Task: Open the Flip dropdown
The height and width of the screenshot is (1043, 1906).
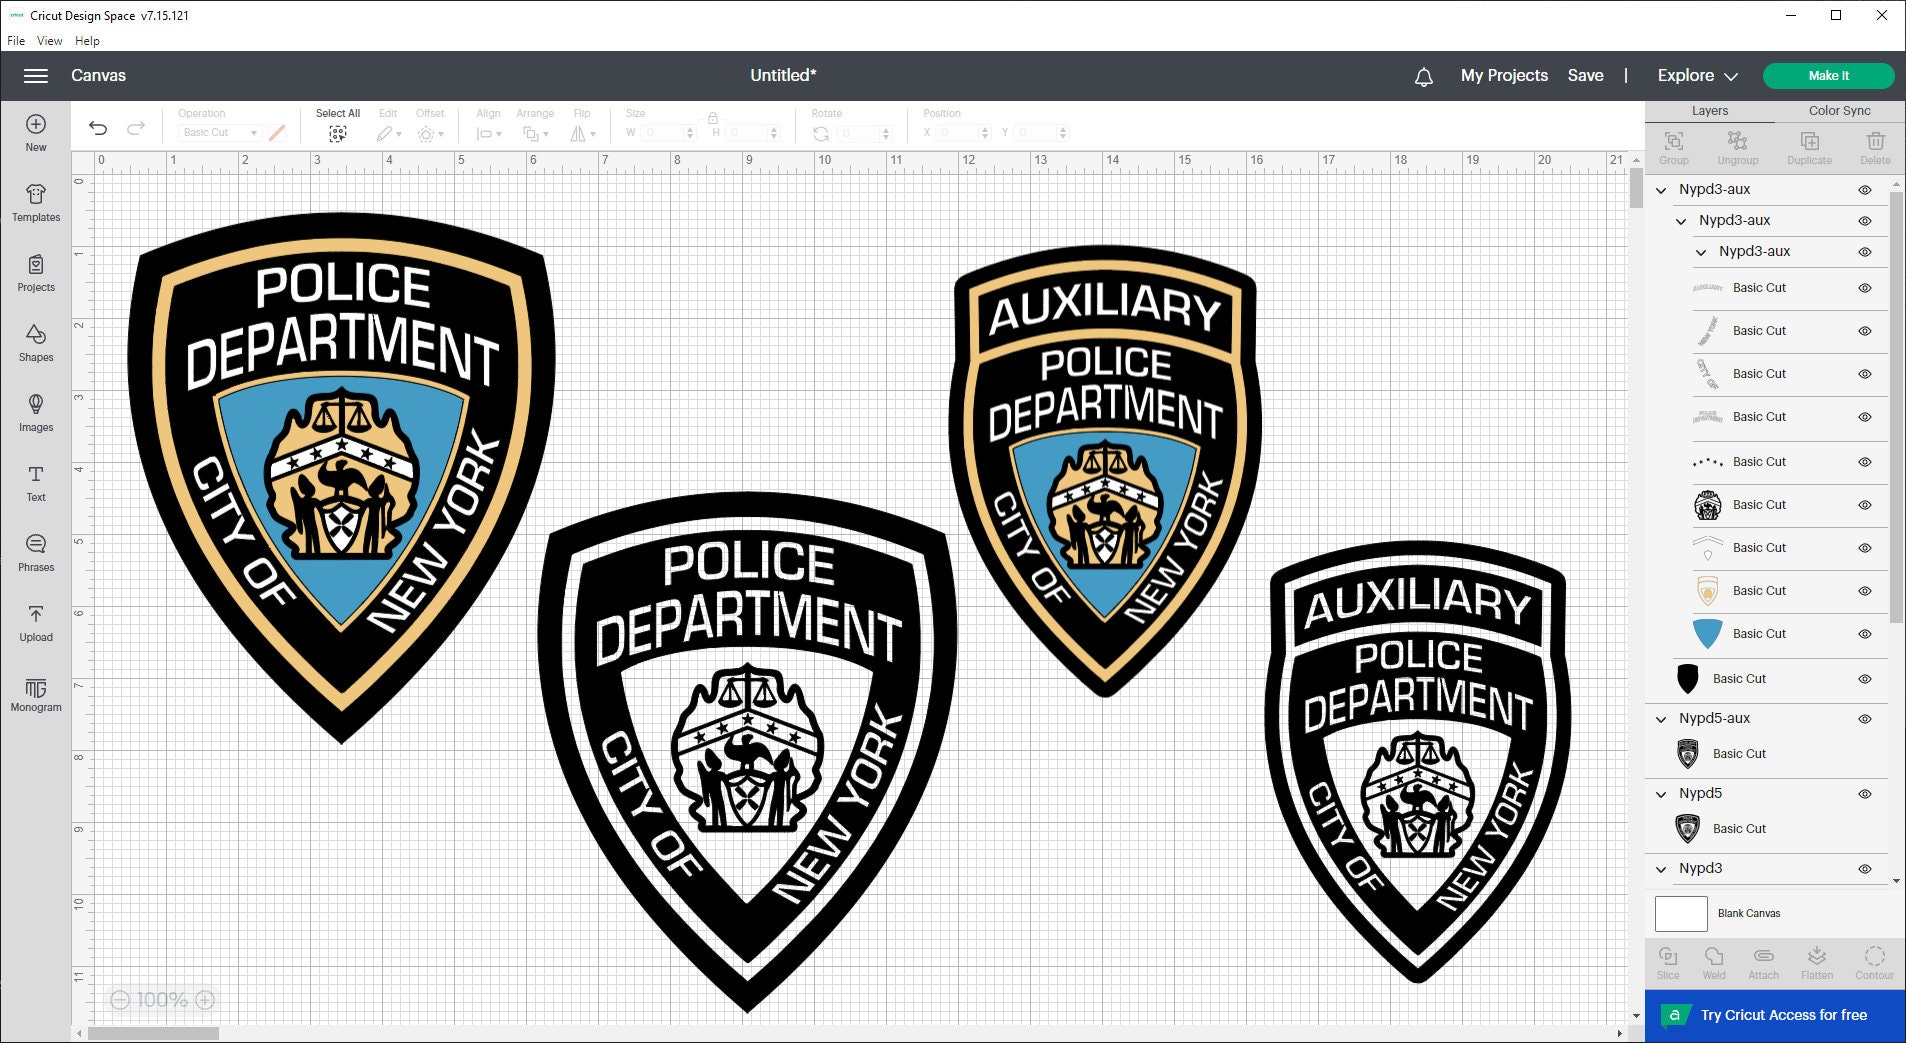Action: [582, 133]
